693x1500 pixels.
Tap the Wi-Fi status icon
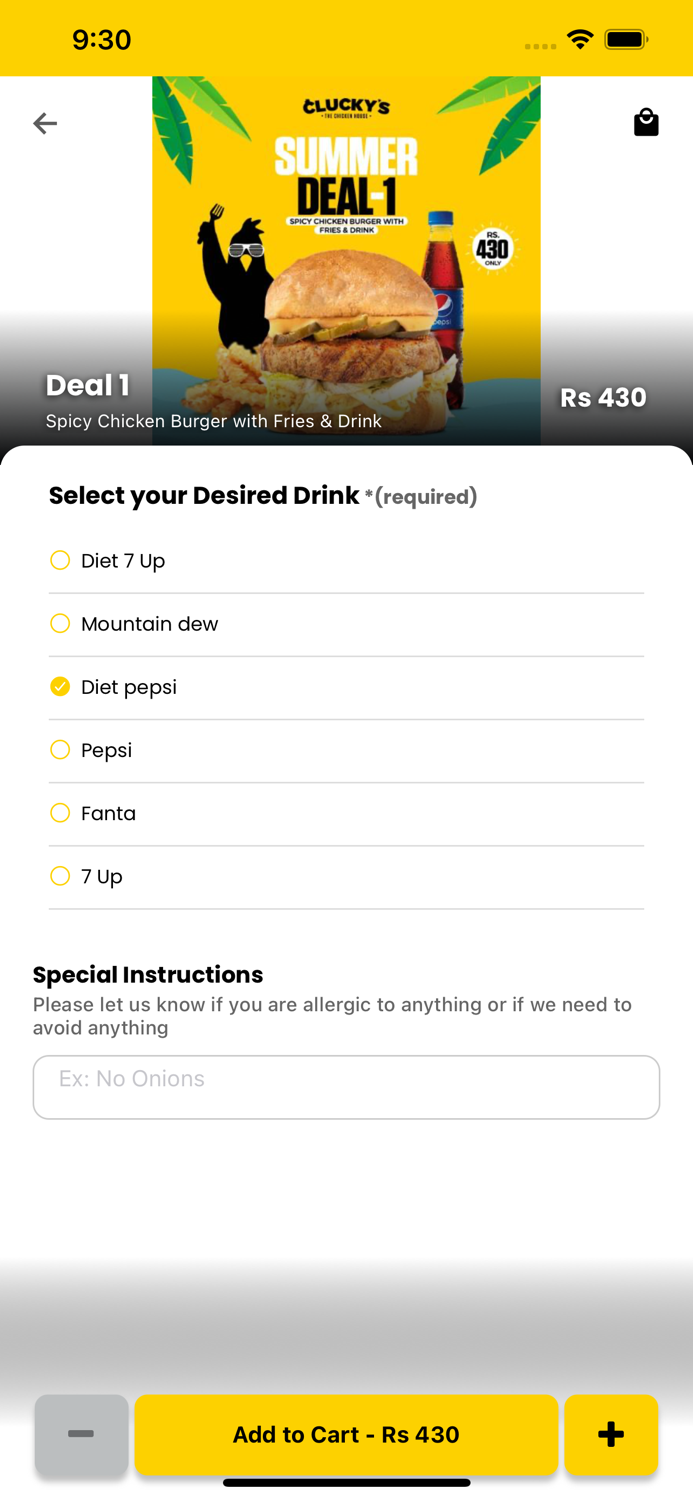[x=580, y=40]
